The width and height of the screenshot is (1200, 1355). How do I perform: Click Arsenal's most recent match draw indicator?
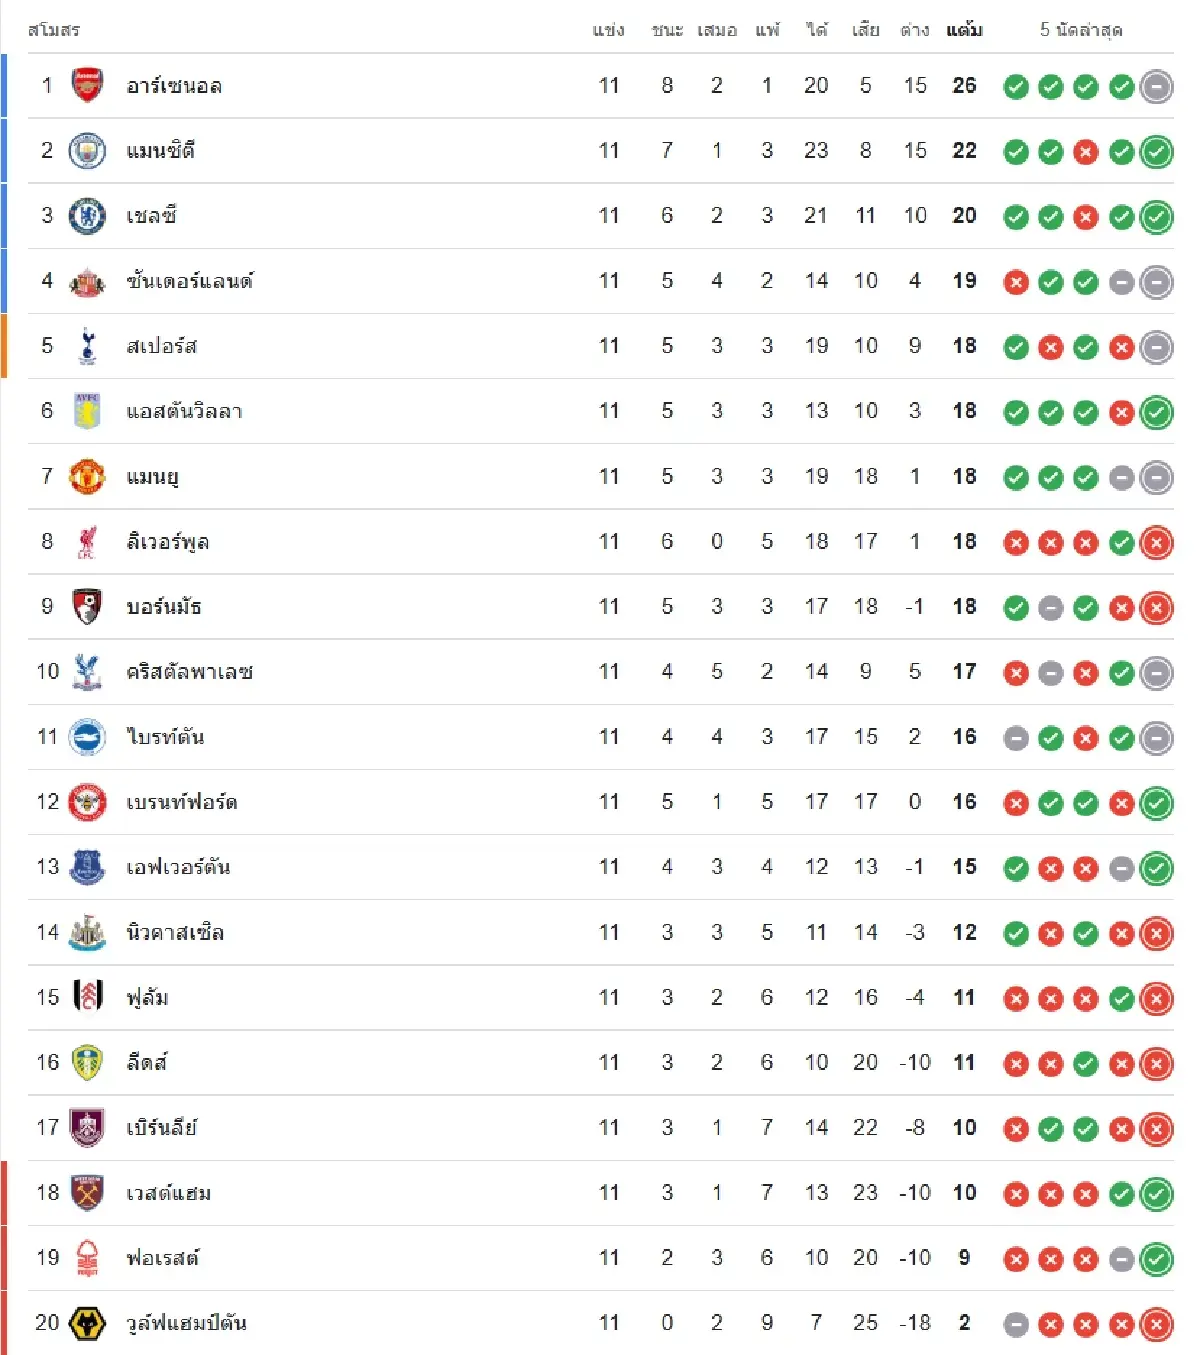tap(1156, 87)
